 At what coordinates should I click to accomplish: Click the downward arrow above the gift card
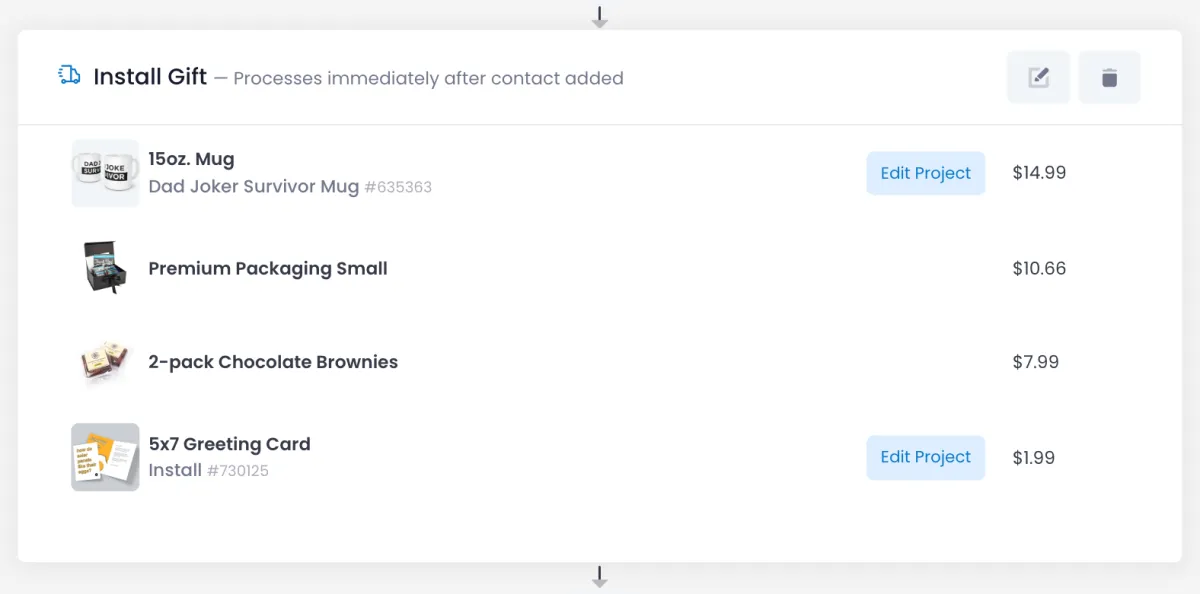[600, 17]
